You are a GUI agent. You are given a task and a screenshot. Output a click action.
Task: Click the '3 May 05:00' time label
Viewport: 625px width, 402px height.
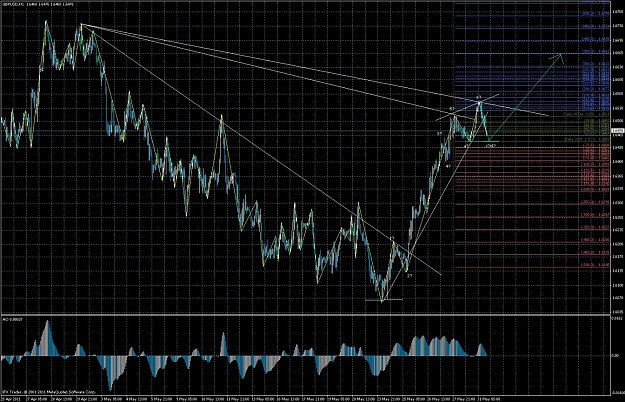tap(112, 400)
